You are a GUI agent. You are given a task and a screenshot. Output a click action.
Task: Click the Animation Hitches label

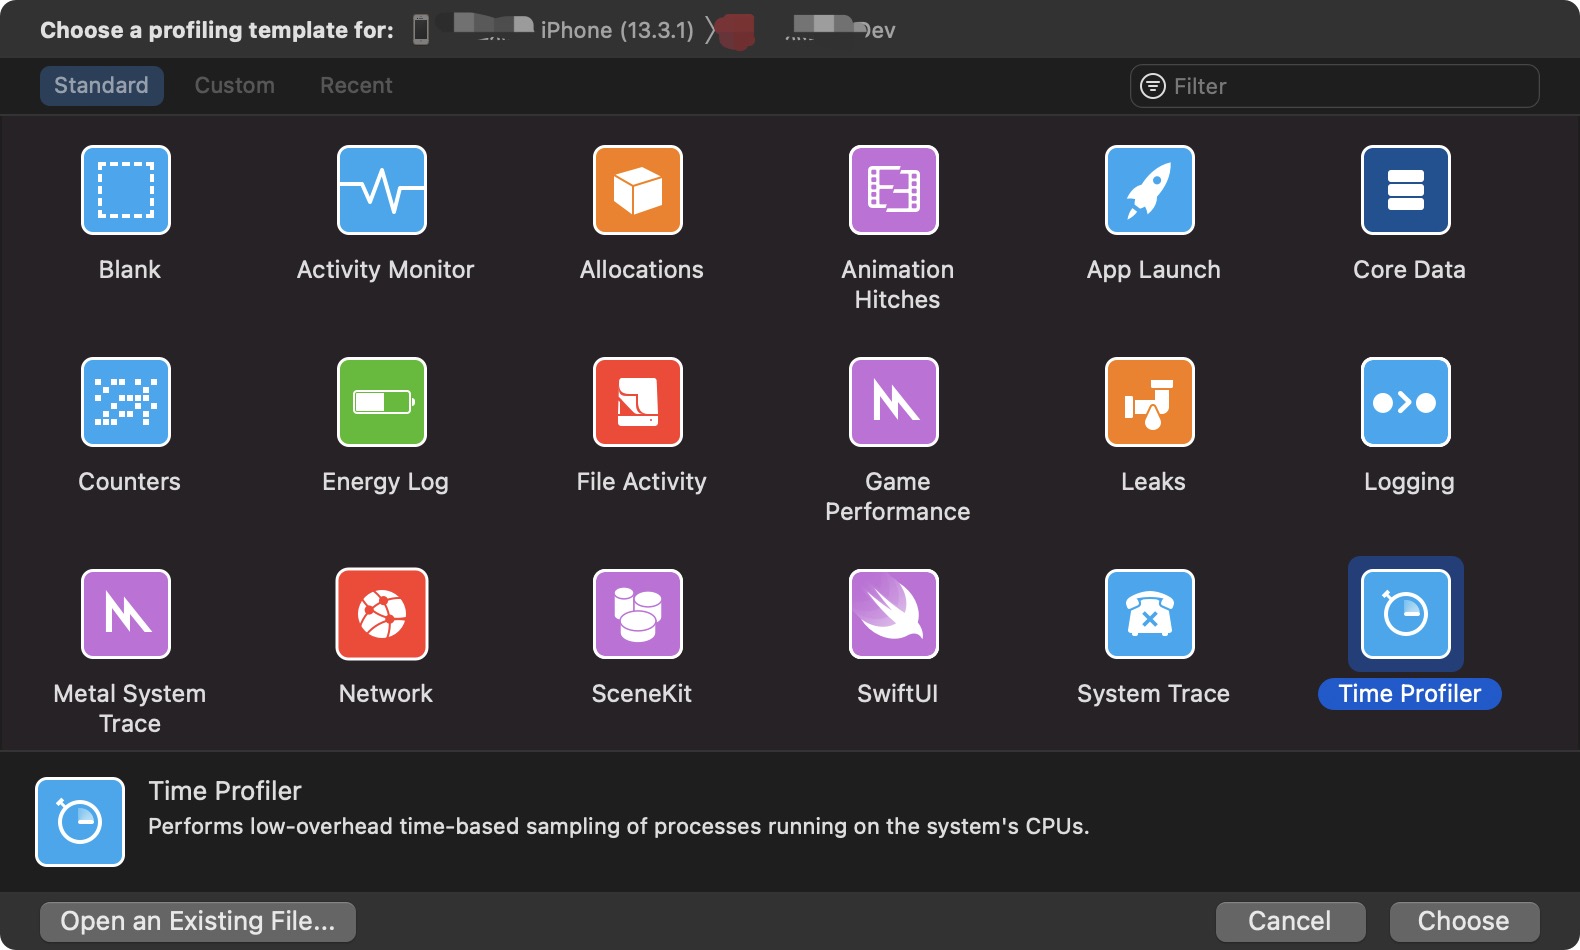898,285
